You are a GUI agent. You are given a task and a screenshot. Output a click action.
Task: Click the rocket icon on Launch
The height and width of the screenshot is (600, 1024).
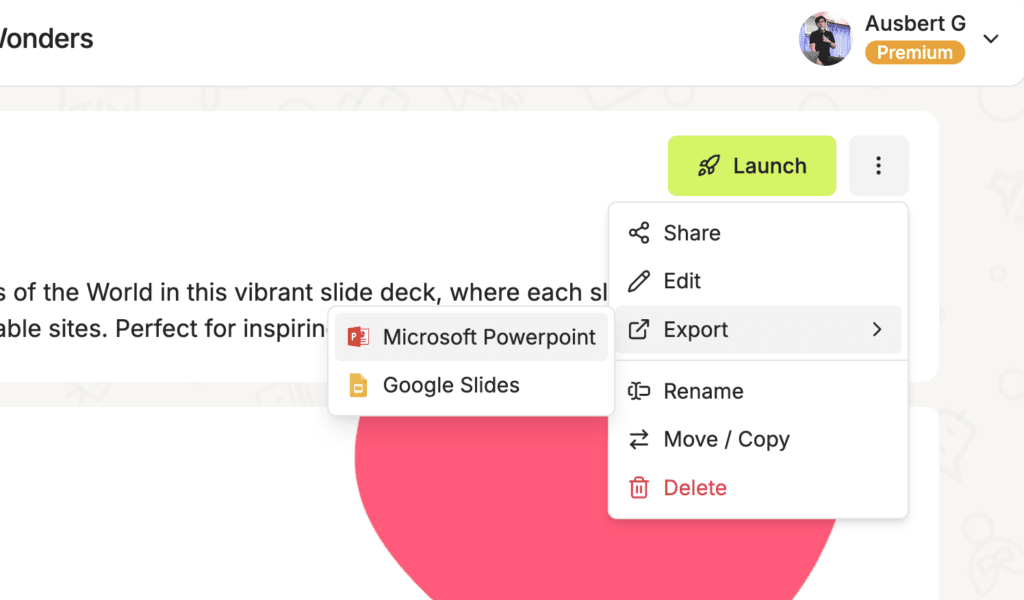tap(709, 166)
